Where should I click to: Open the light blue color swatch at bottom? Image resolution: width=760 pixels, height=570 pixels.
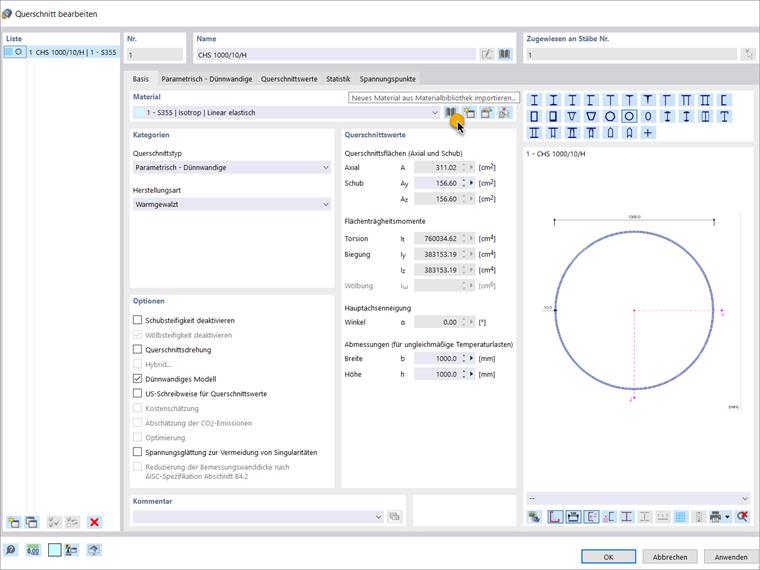55,550
